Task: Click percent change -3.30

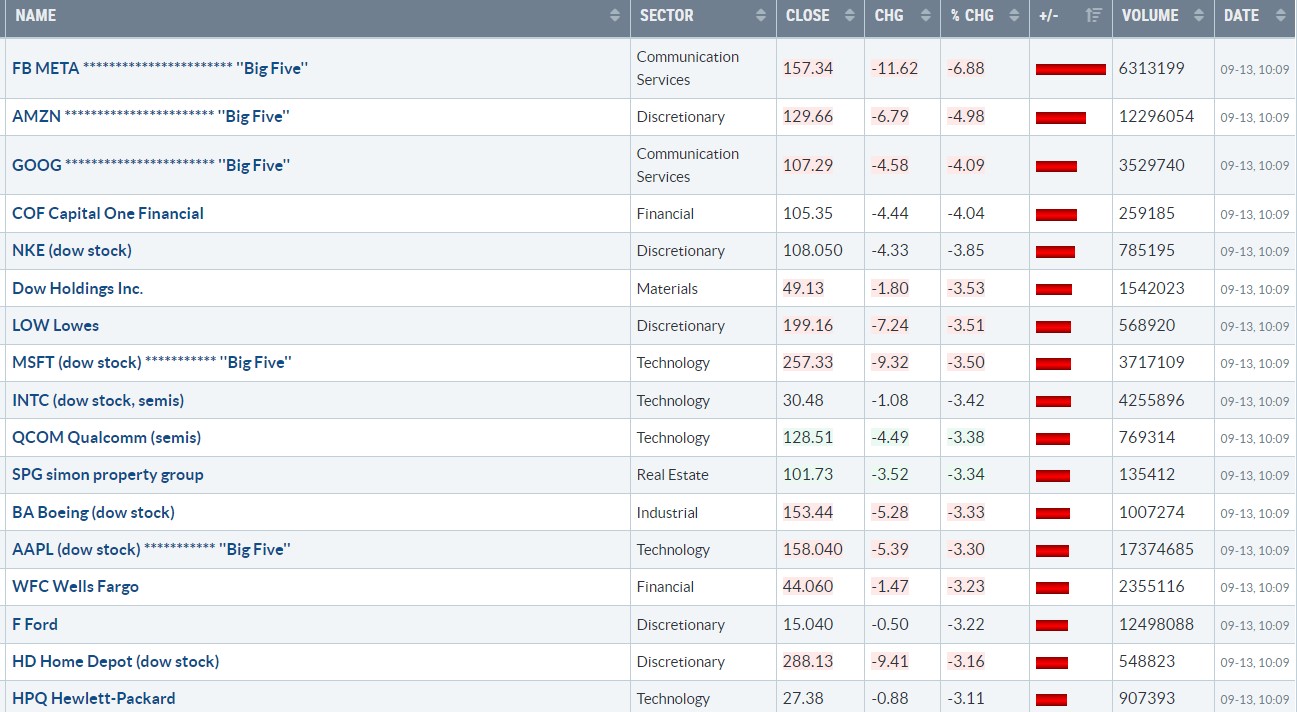Action: 966,549
